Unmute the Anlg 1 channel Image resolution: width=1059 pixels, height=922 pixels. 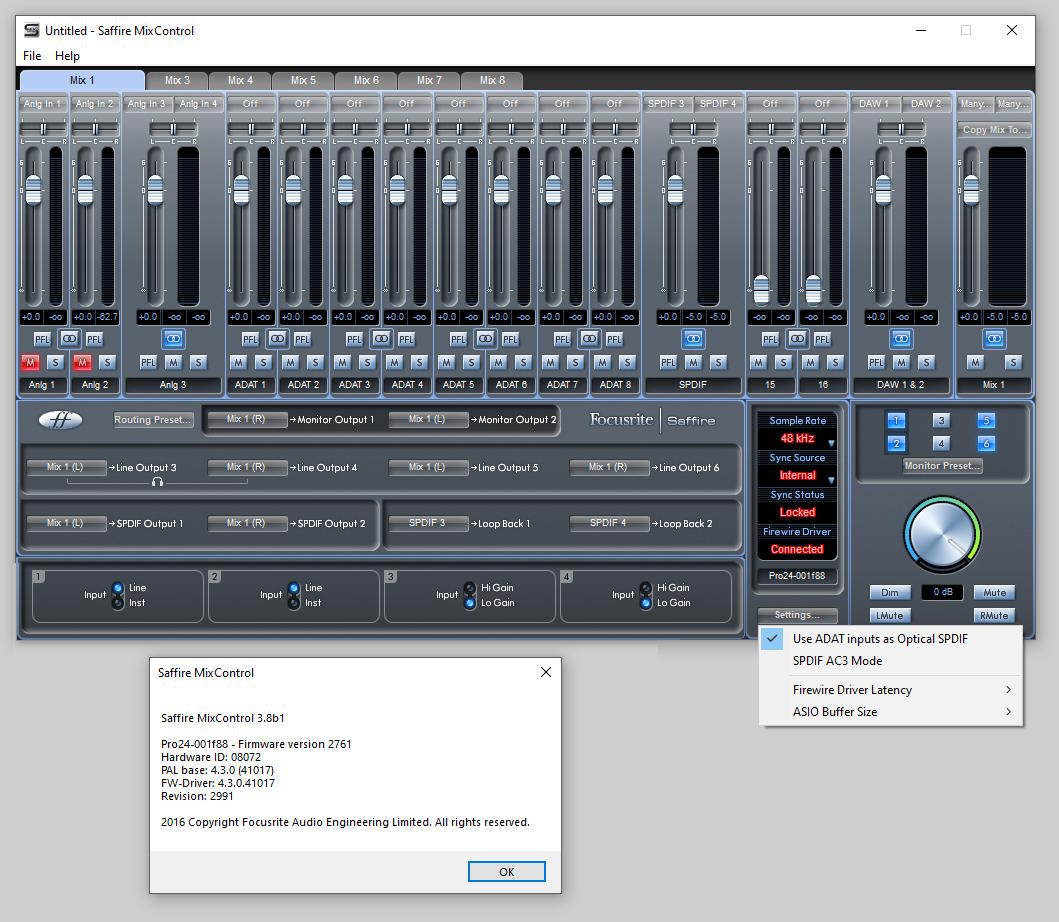(32, 362)
